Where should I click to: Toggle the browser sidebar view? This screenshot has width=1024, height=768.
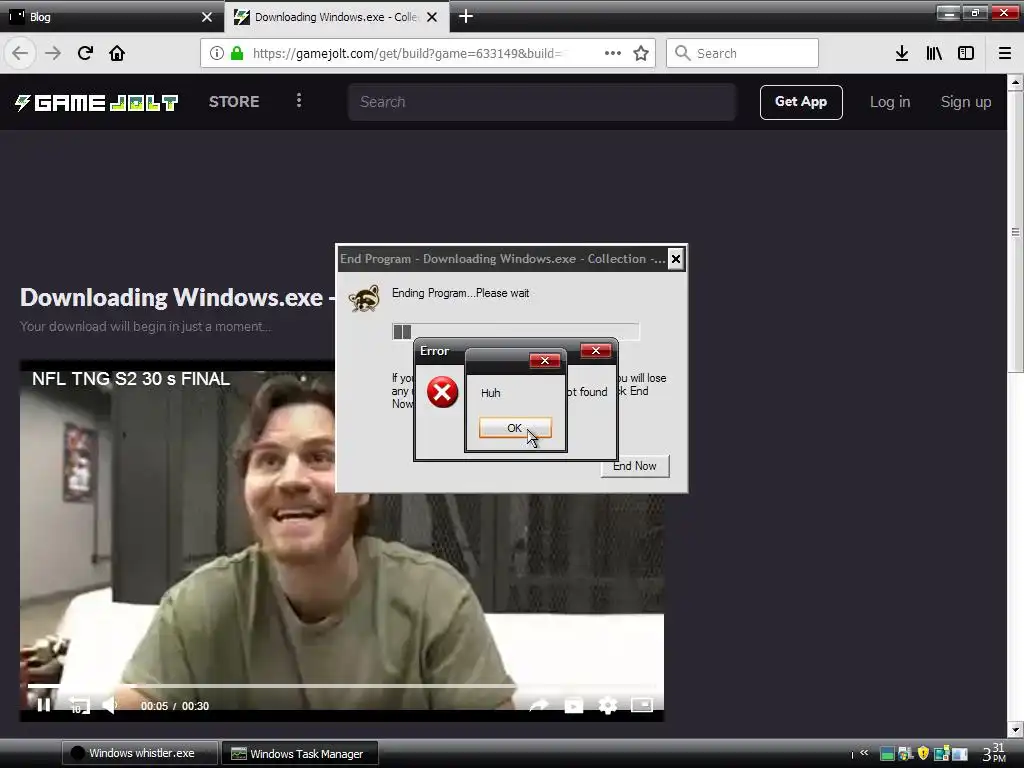click(x=966, y=53)
